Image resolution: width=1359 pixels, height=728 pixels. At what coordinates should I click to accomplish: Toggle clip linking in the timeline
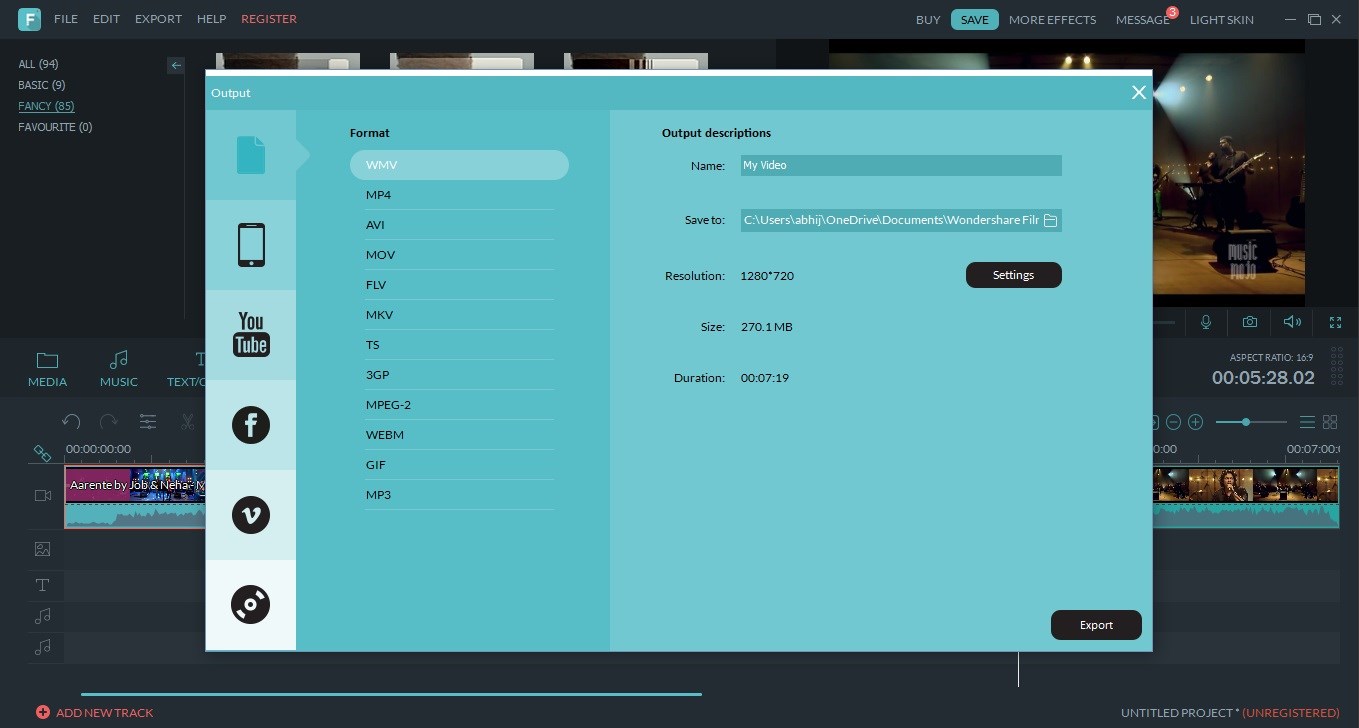pos(43,453)
